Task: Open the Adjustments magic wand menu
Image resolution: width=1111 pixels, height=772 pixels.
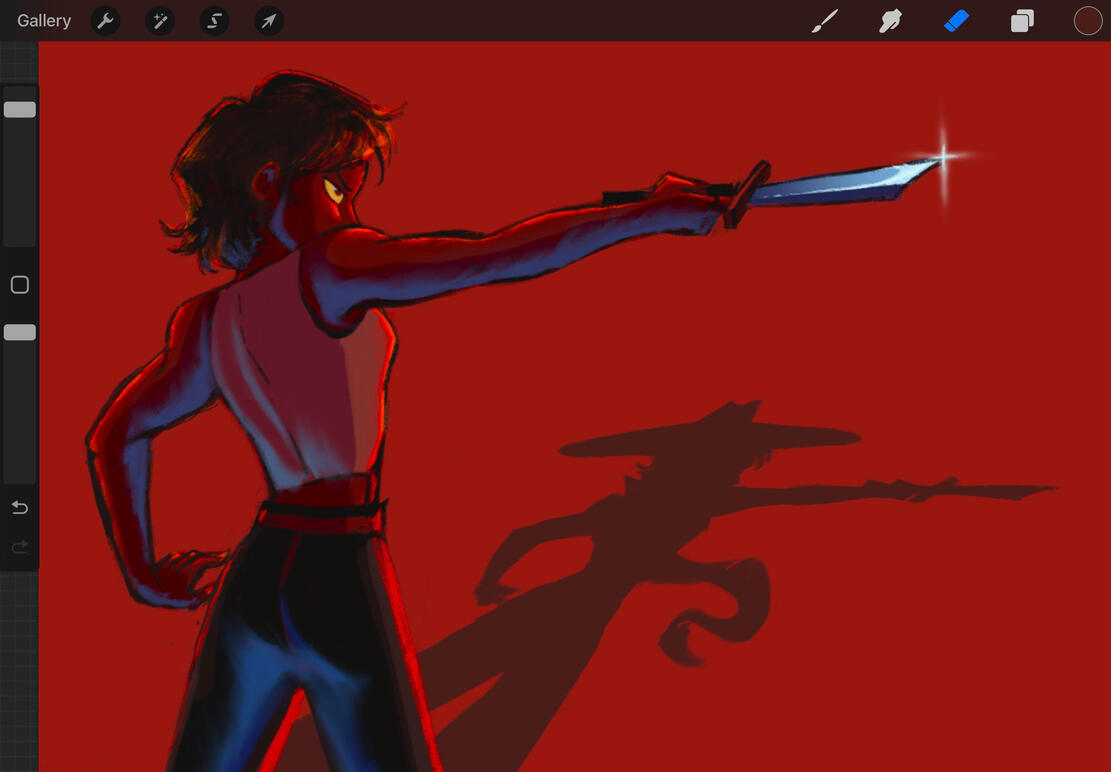Action: (x=160, y=21)
